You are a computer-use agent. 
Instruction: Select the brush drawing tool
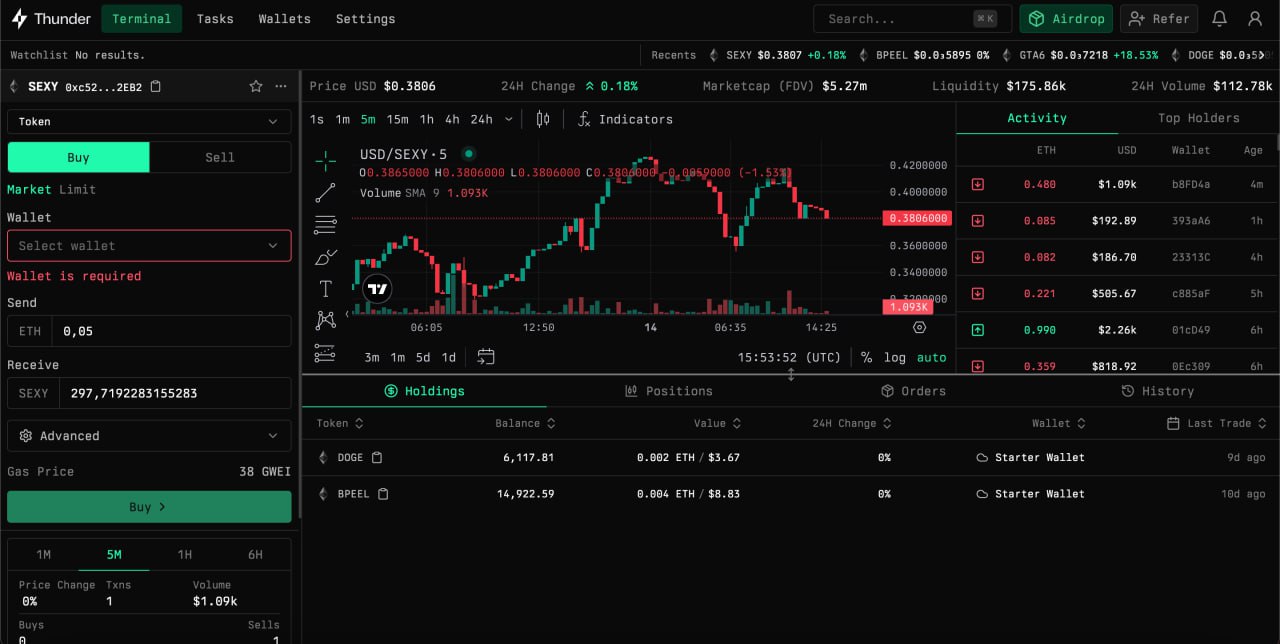[x=325, y=257]
